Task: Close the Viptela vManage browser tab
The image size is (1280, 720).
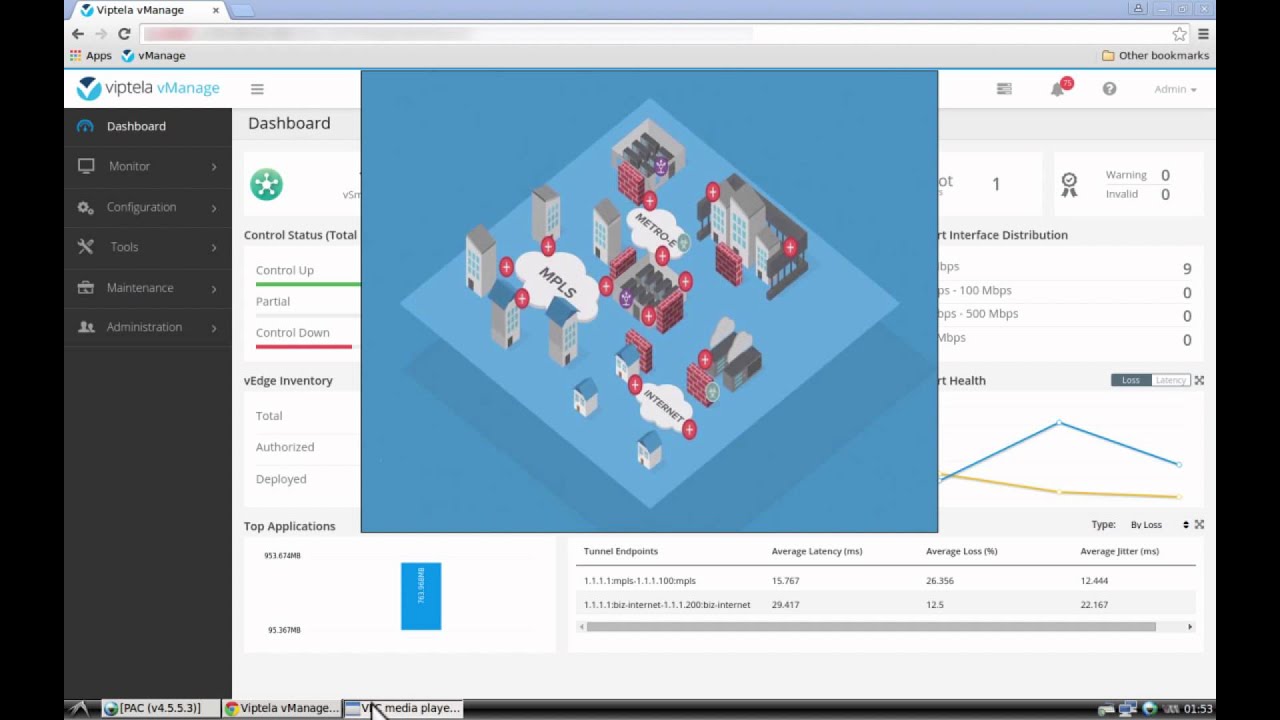Action: pos(215,10)
